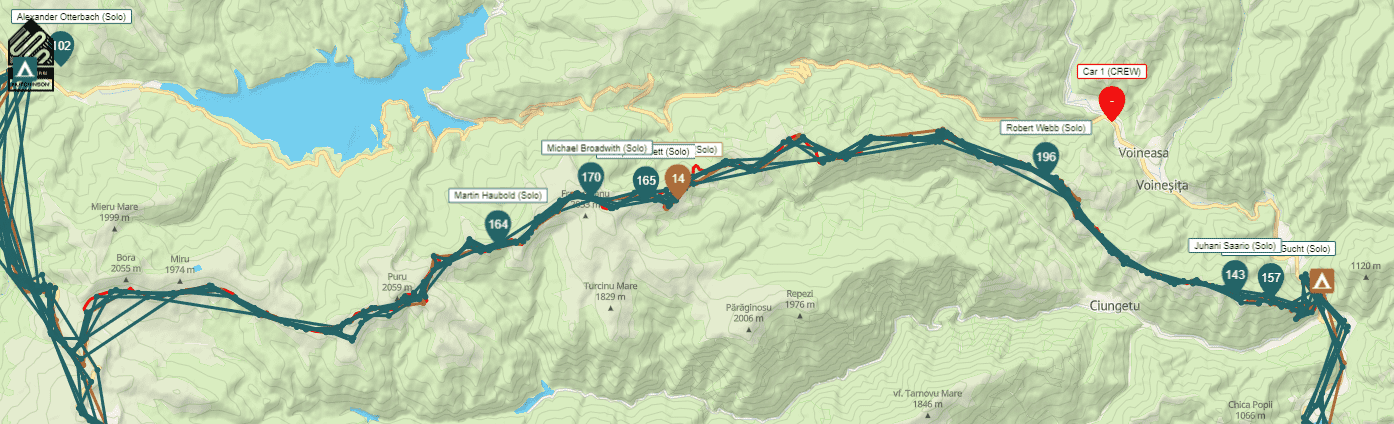The width and height of the screenshot is (1394, 424).
Task: Click the teal tent checkpoint icon
Action: (x=22, y=70)
